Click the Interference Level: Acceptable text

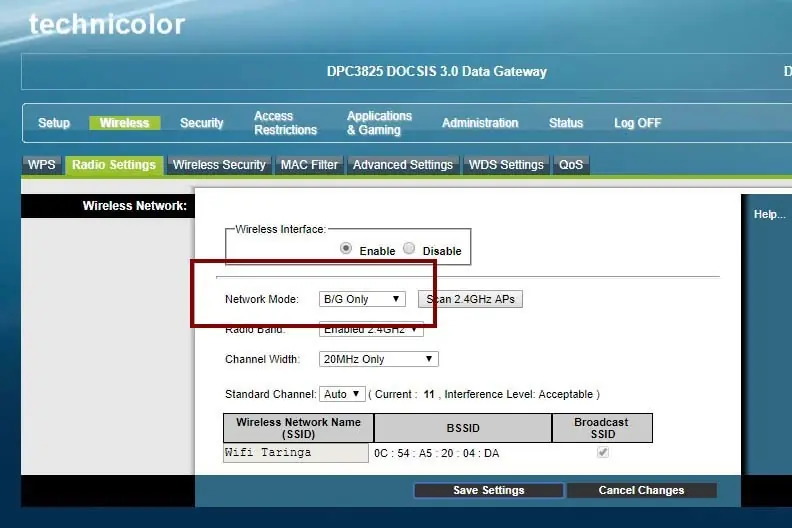(518, 394)
